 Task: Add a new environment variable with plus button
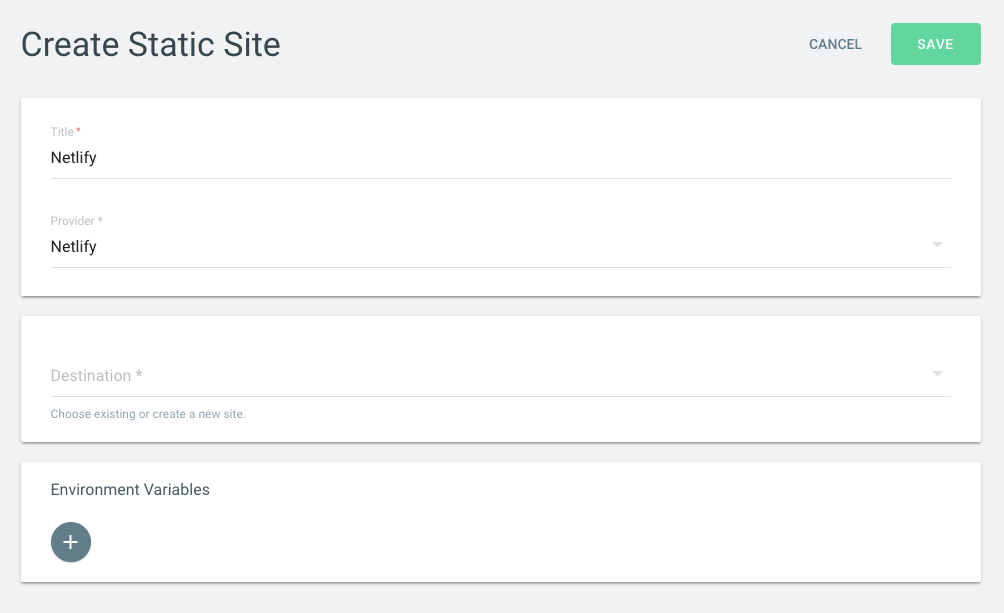point(70,542)
